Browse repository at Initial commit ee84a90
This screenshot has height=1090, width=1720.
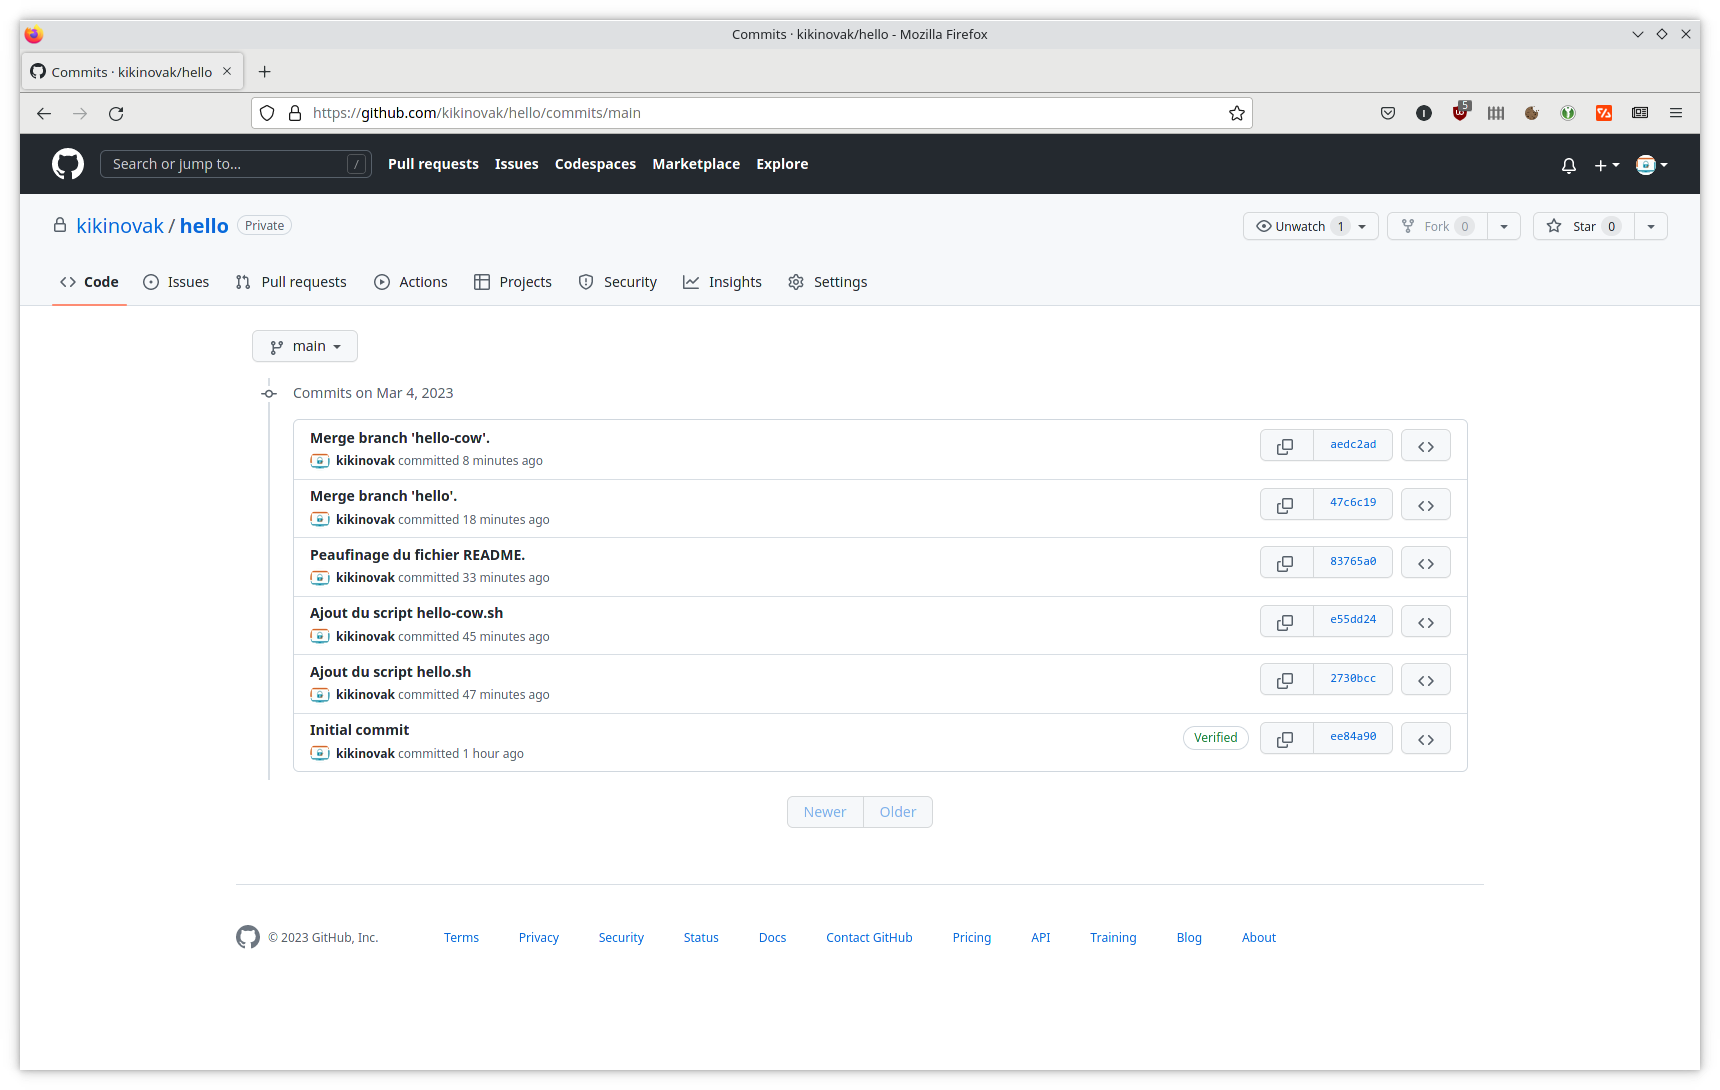1426,739
